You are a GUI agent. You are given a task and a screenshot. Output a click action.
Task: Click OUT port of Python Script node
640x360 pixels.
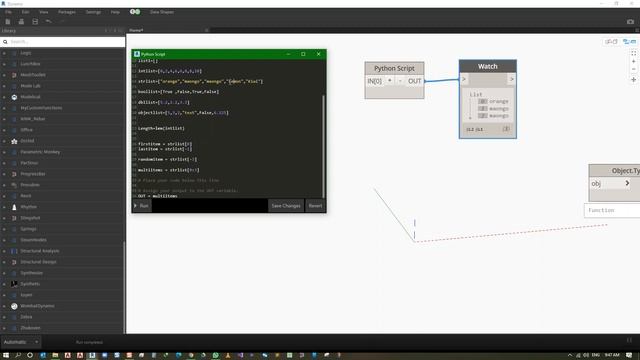point(415,81)
